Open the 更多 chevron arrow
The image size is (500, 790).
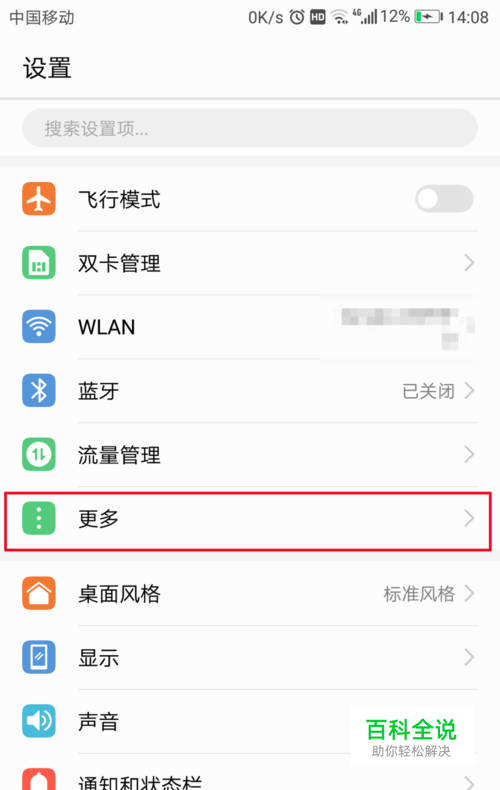coord(469,518)
